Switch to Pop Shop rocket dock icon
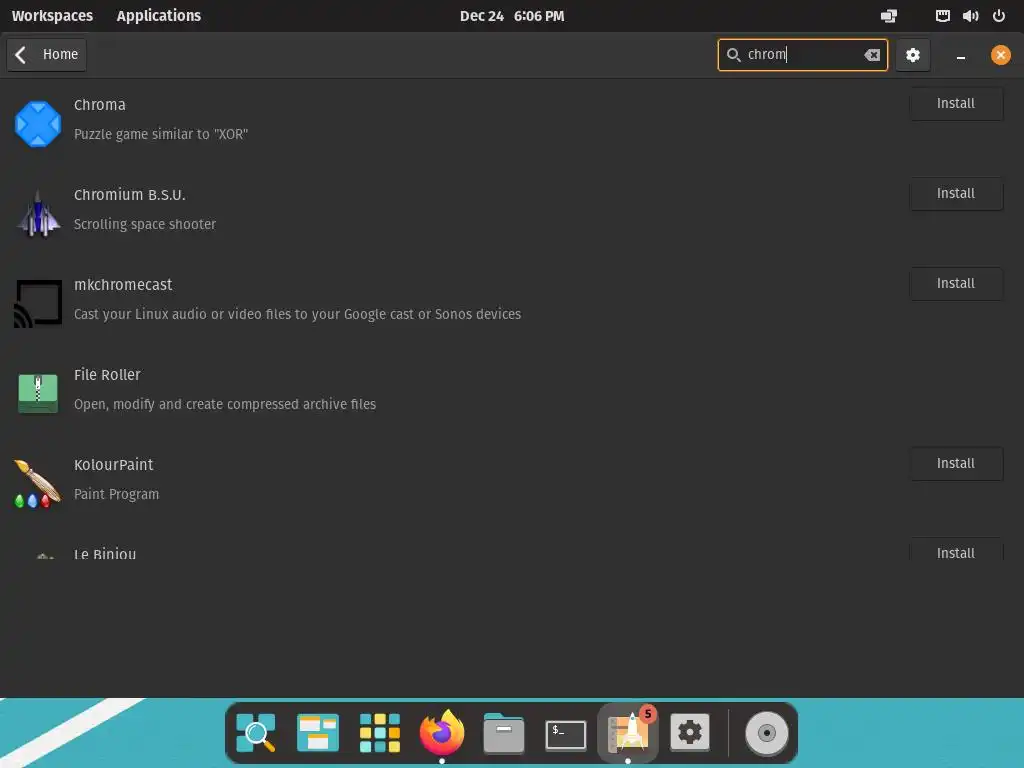1024x768 pixels. tap(628, 733)
